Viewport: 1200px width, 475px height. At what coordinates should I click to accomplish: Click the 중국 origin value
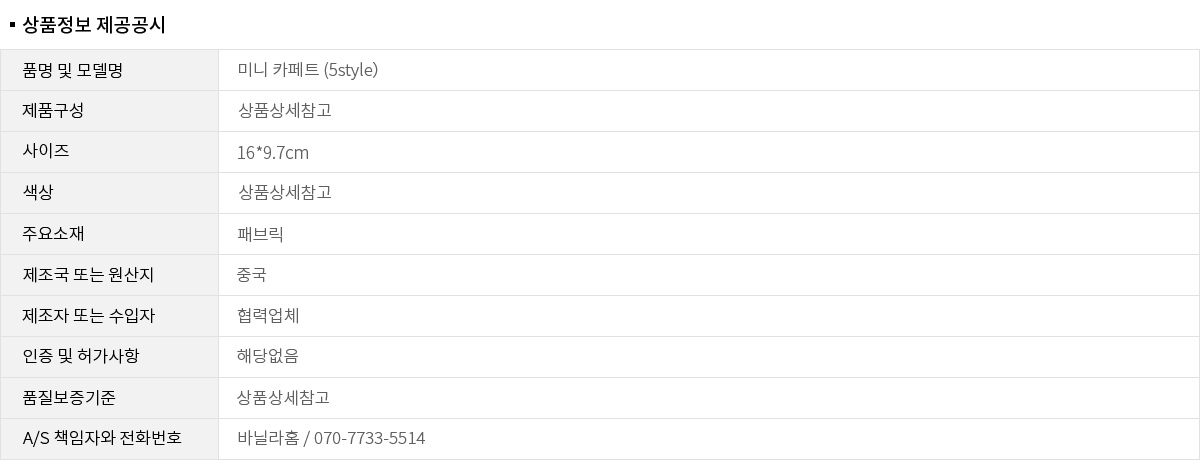(252, 275)
